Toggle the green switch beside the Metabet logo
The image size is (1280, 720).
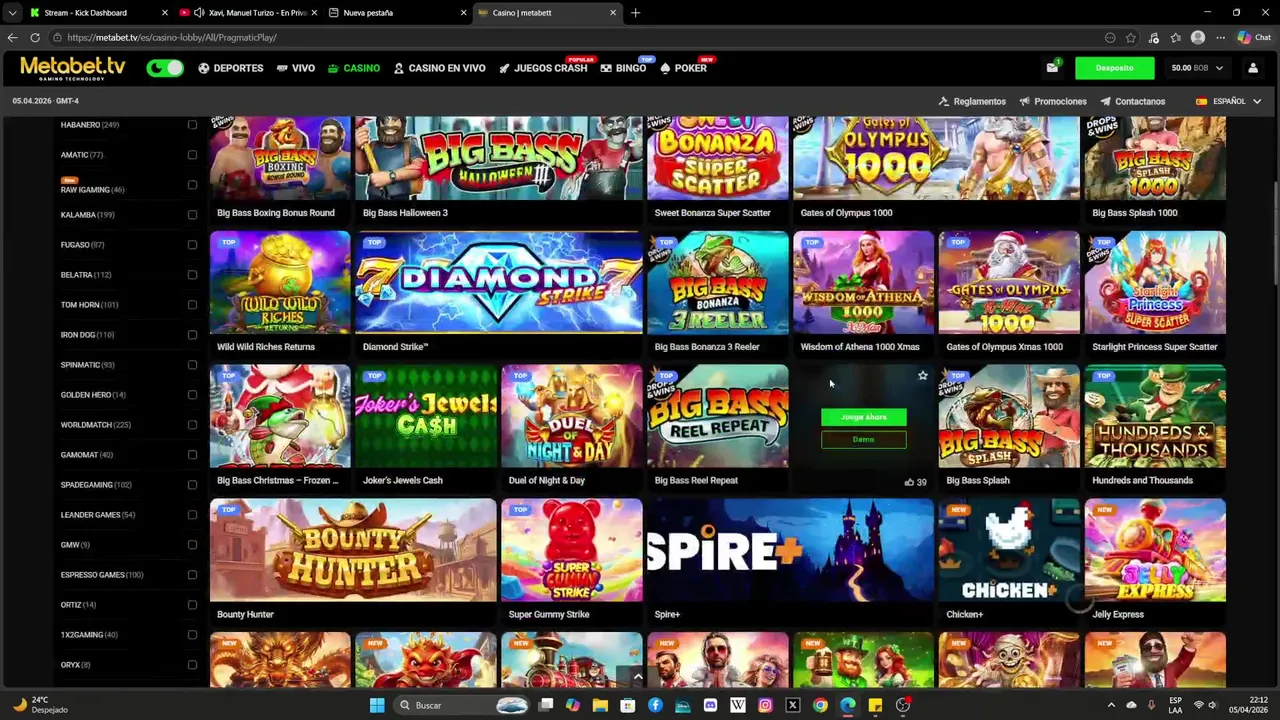(x=165, y=68)
